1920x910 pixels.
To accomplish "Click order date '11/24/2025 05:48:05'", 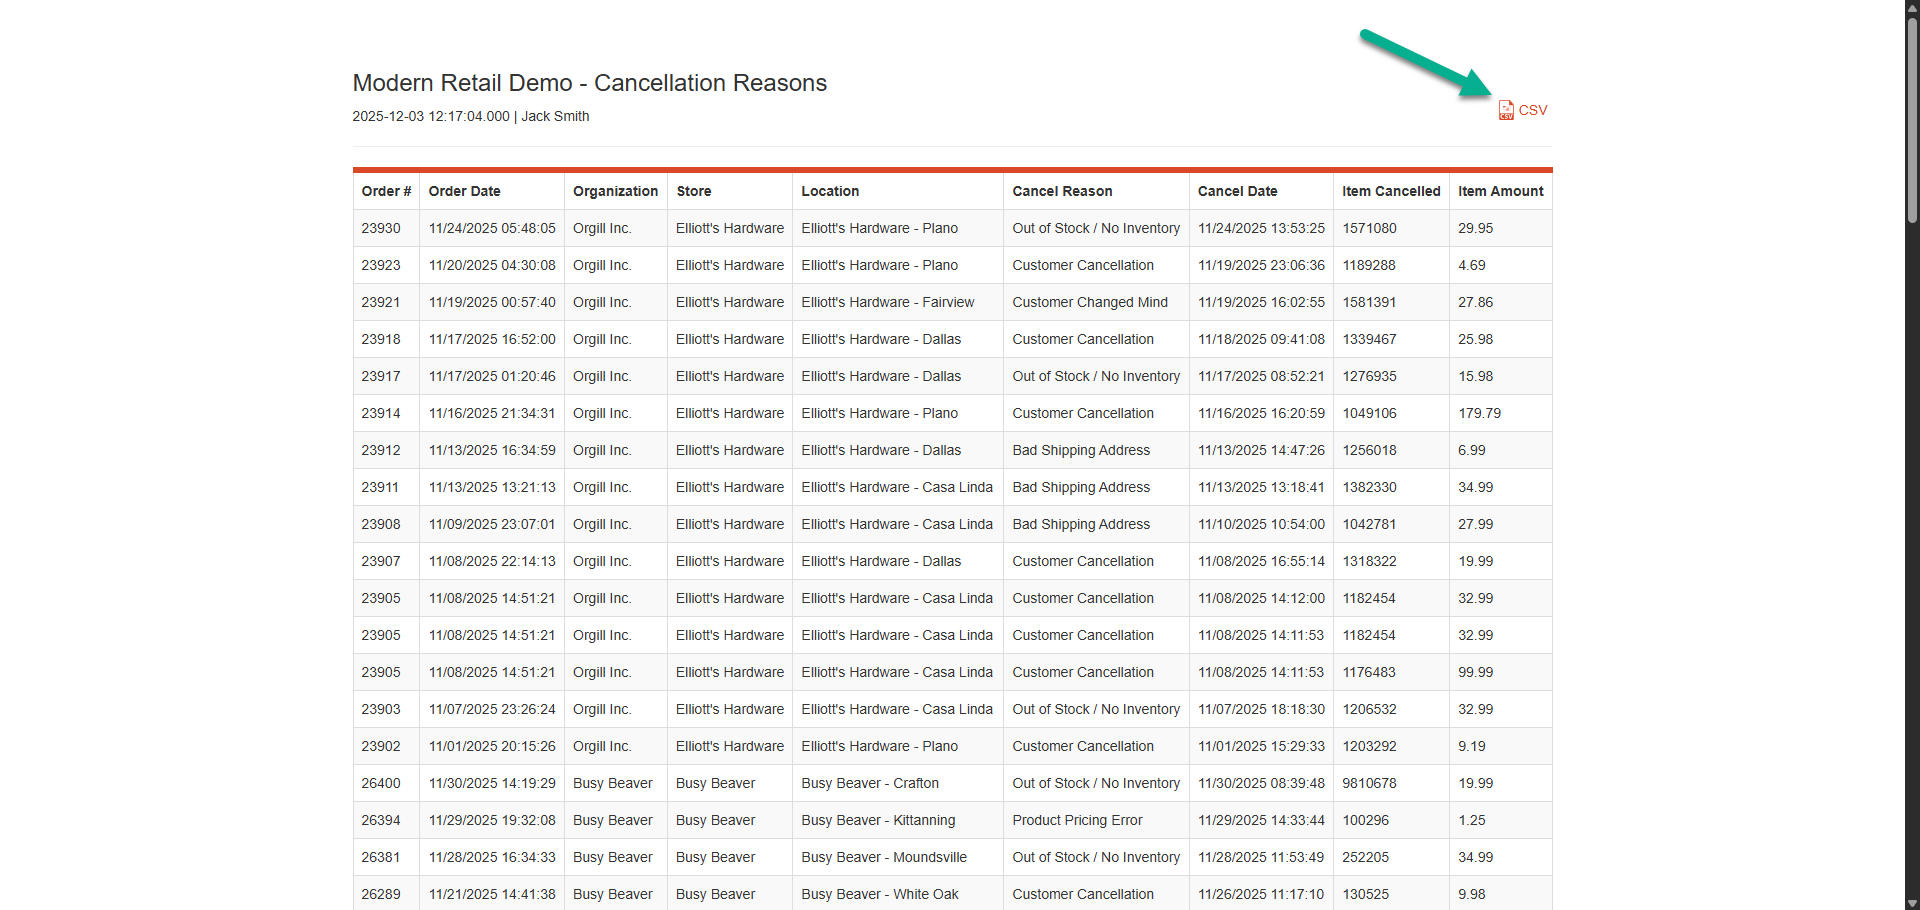I will click(492, 228).
